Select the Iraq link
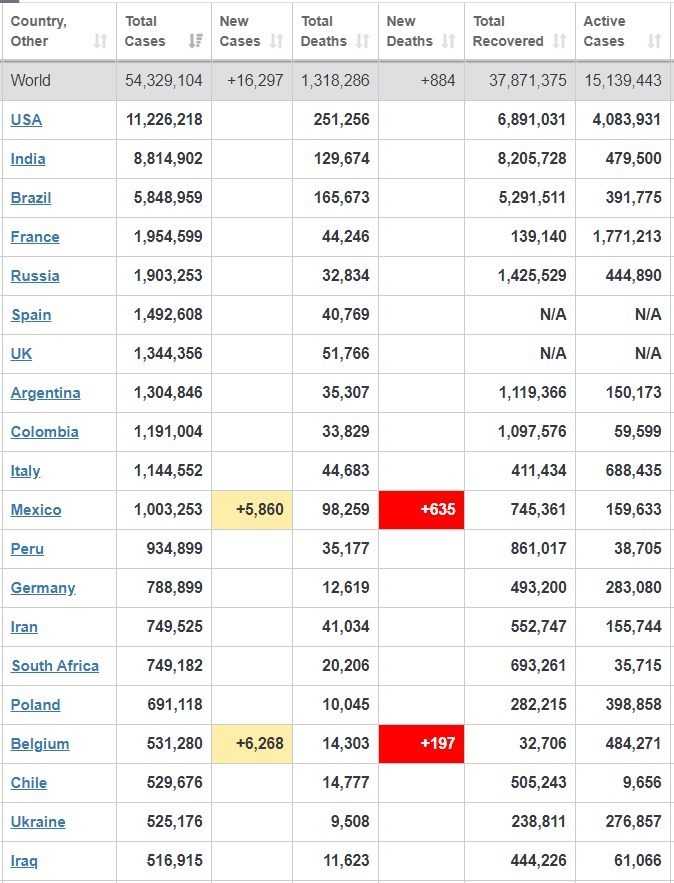674x883 pixels. tap(27, 861)
